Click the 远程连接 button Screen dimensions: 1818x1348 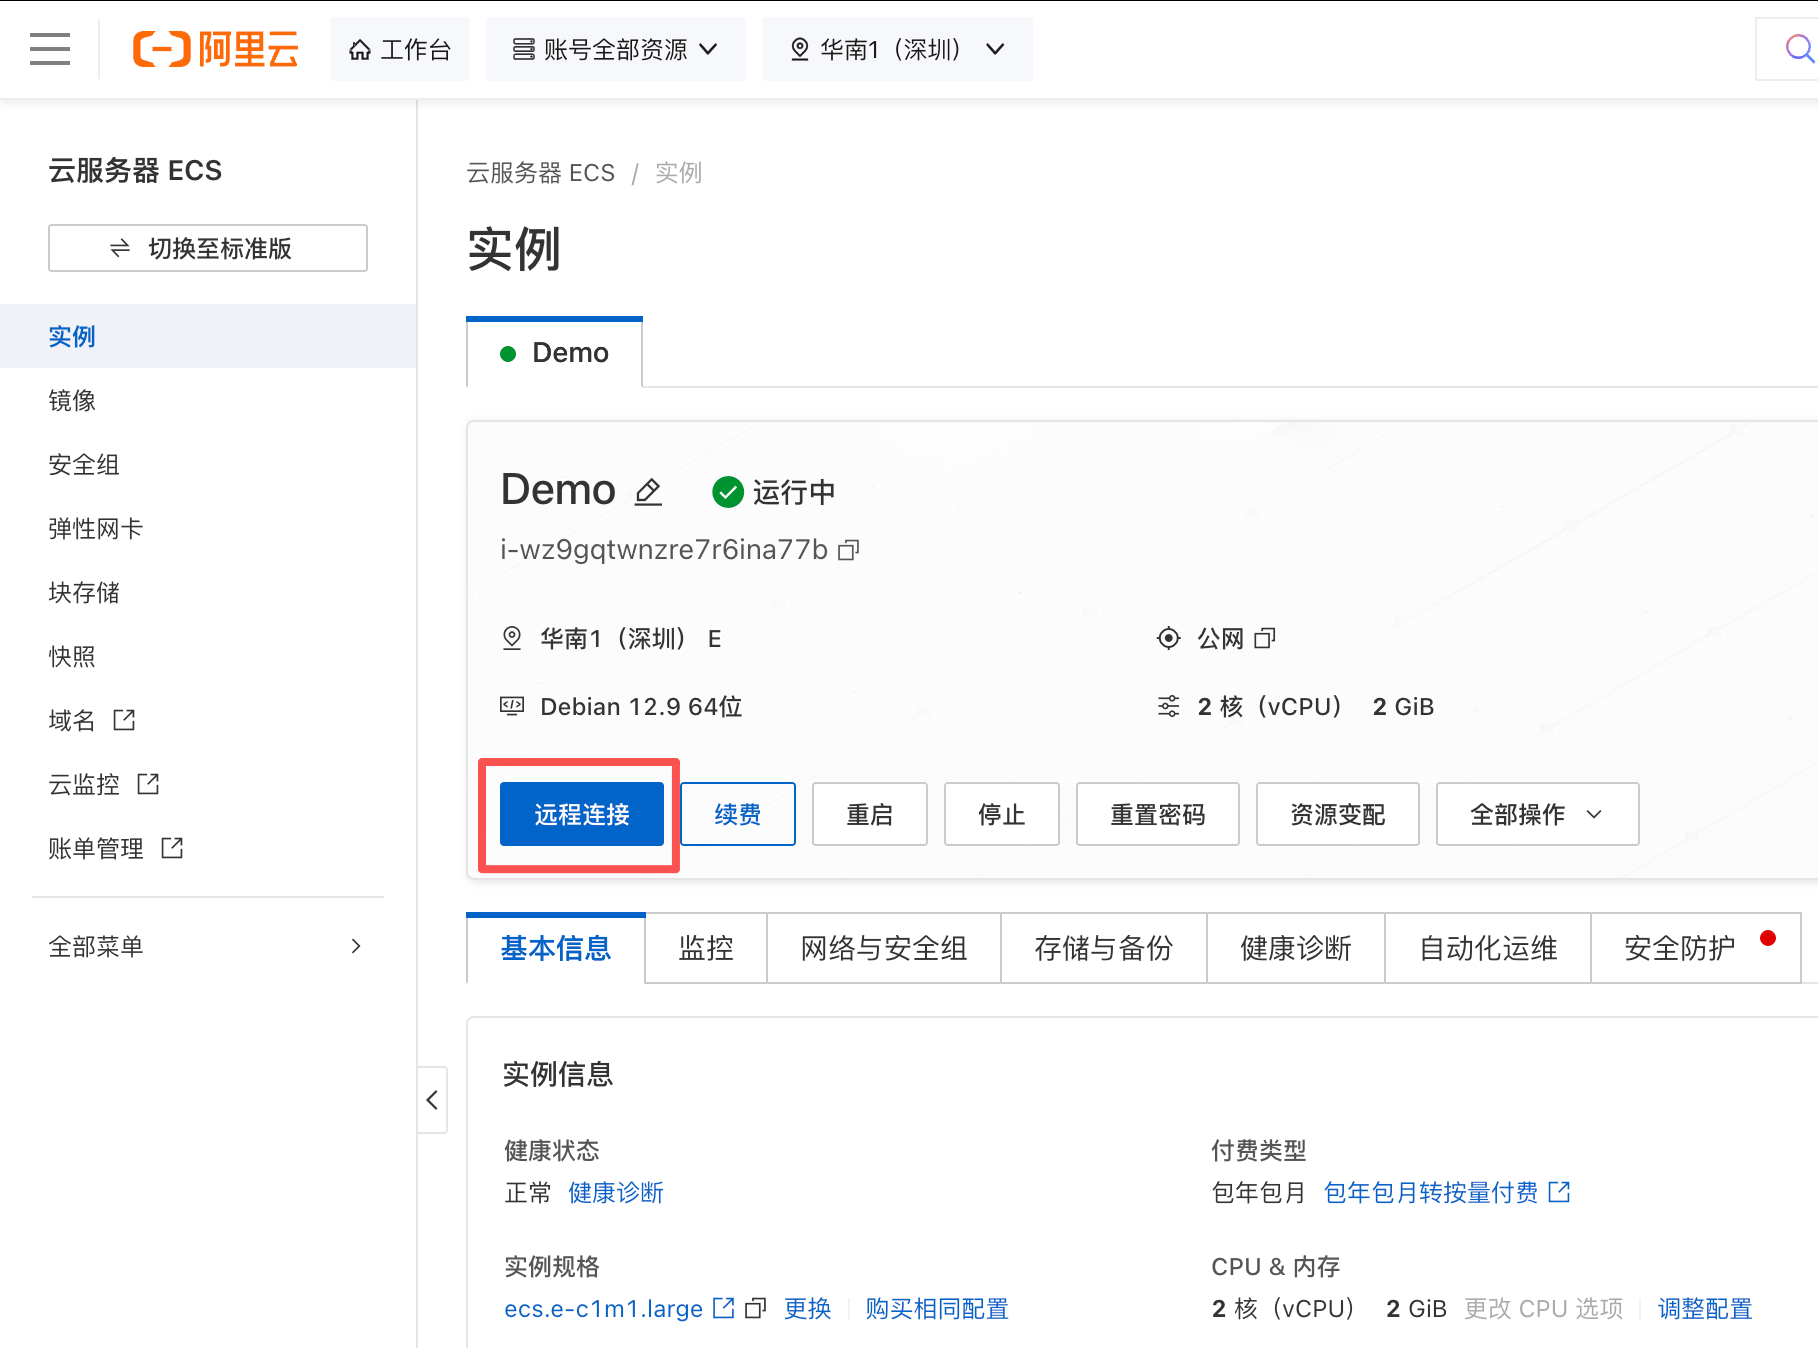pos(582,814)
